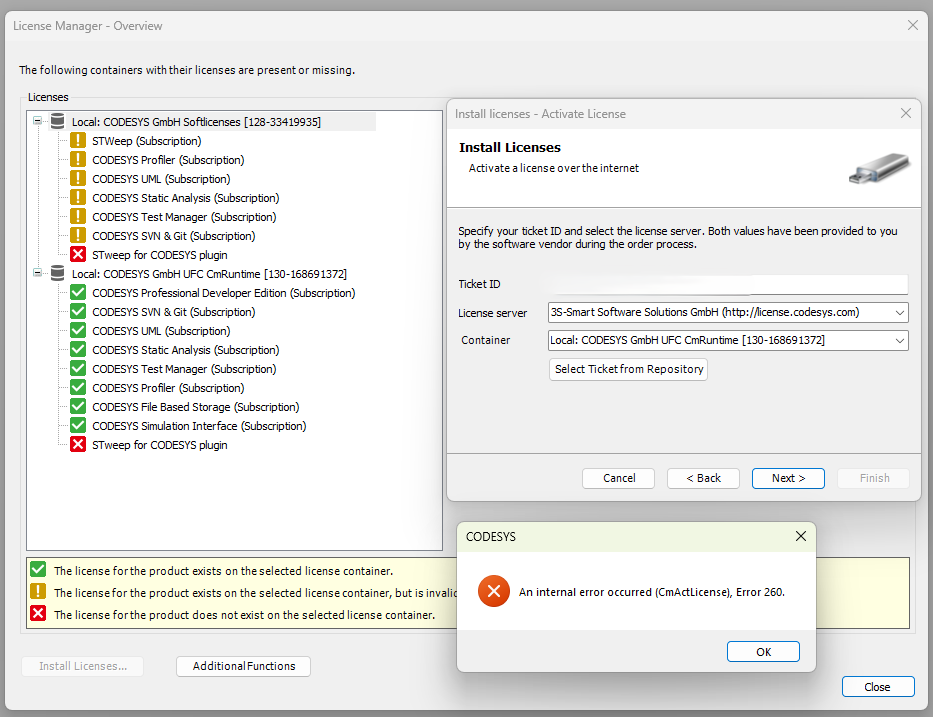Screen dimensions: 933x717
Task: Click green check beside Simulation Interface
Action: coord(78,426)
